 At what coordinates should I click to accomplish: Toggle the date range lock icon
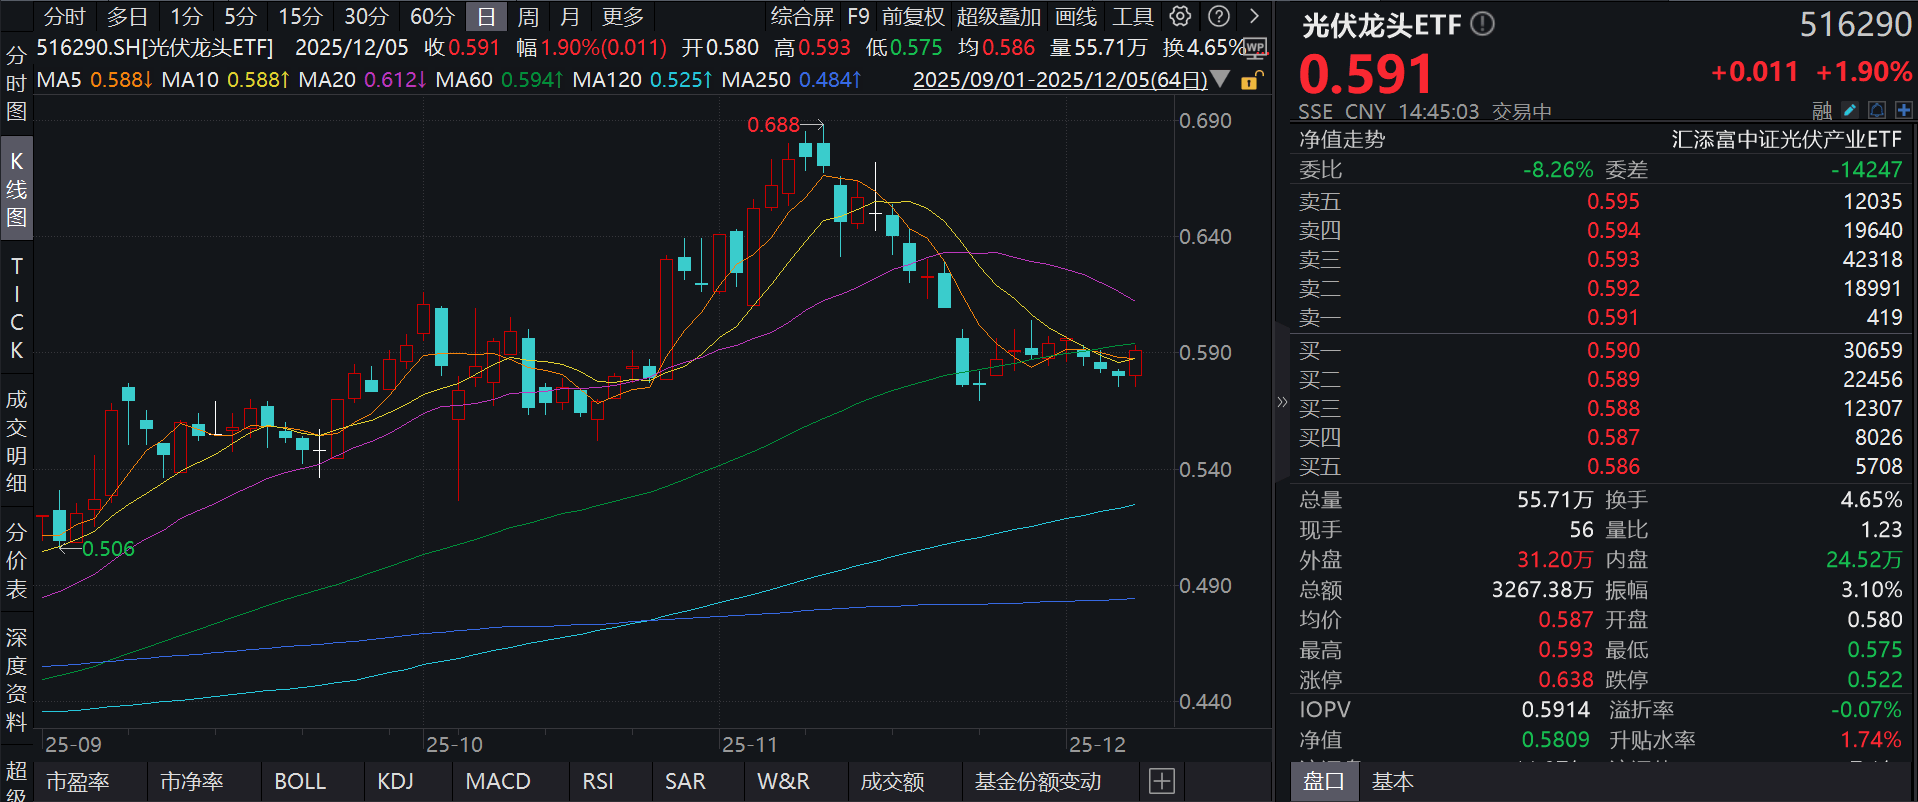(1250, 80)
